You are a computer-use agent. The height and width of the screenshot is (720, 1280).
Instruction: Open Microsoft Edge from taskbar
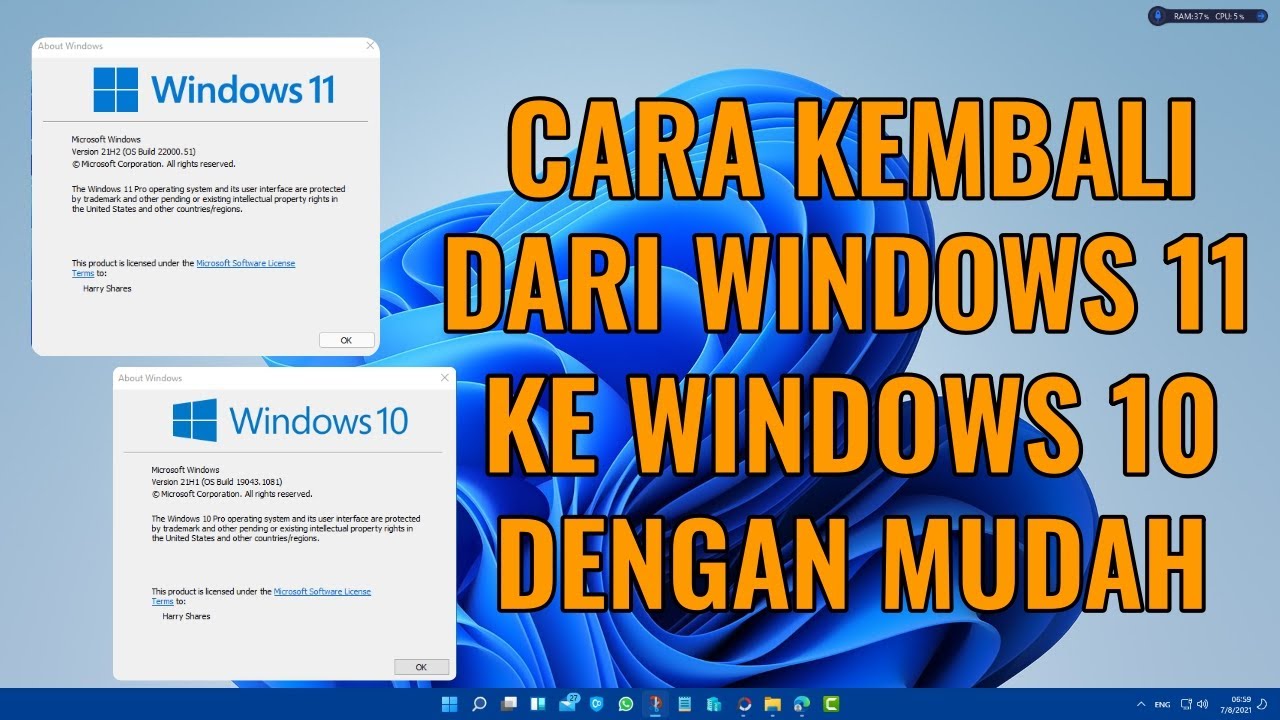click(802, 704)
